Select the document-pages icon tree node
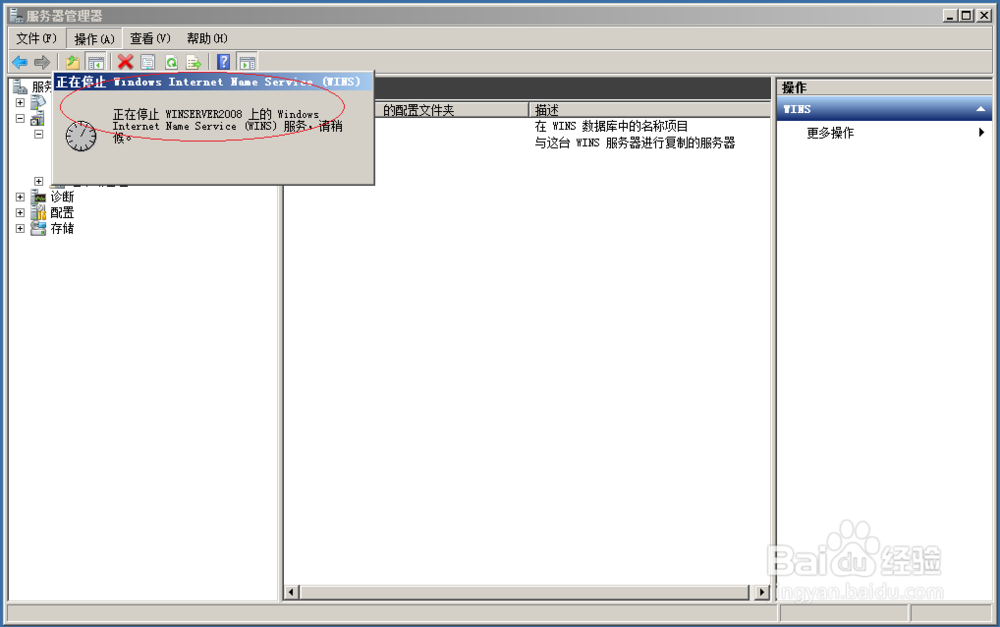This screenshot has width=1000, height=627. click(x=38, y=102)
